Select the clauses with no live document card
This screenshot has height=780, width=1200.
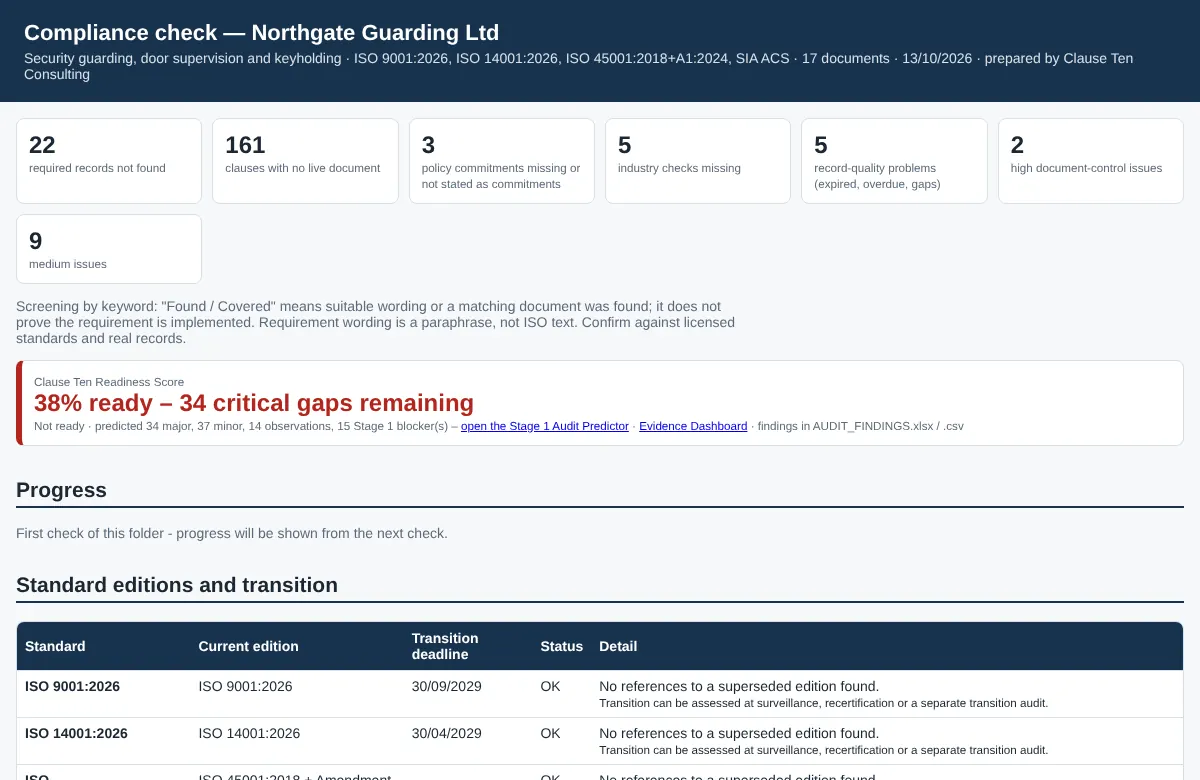[x=305, y=161]
